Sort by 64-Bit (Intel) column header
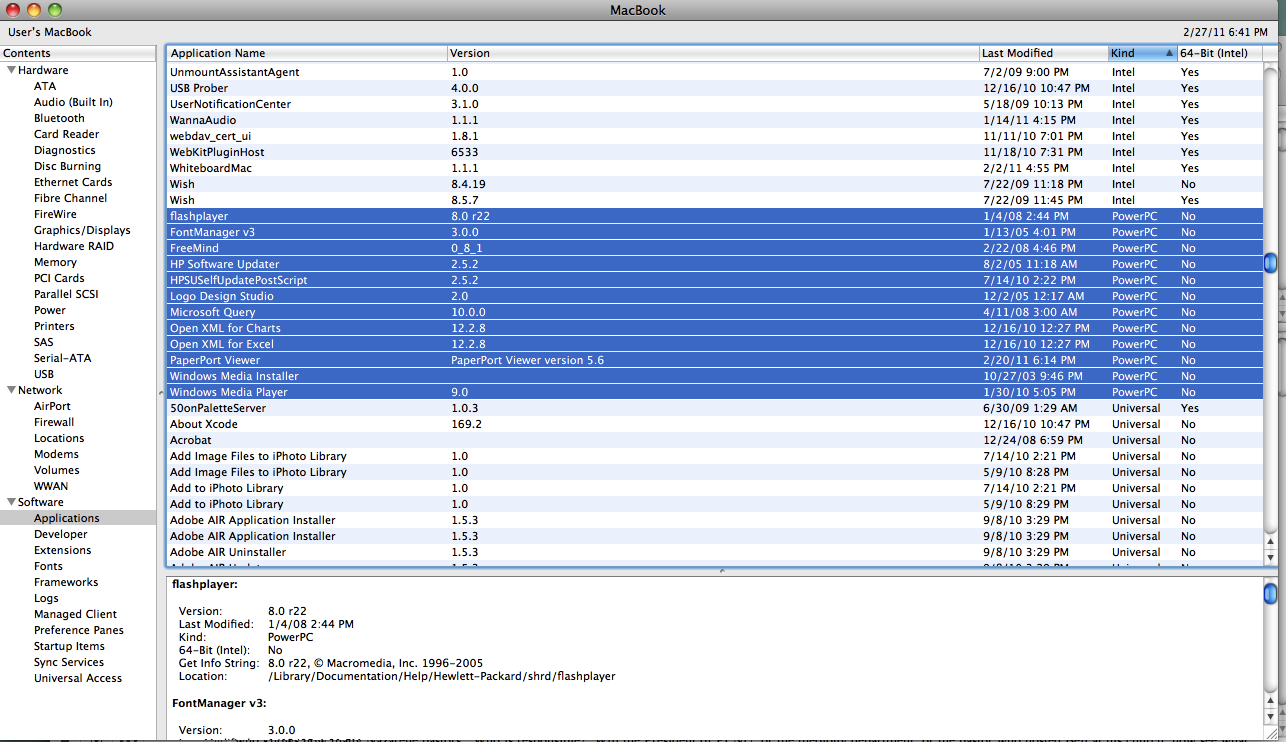This screenshot has width=1286, height=742. click(x=1220, y=53)
